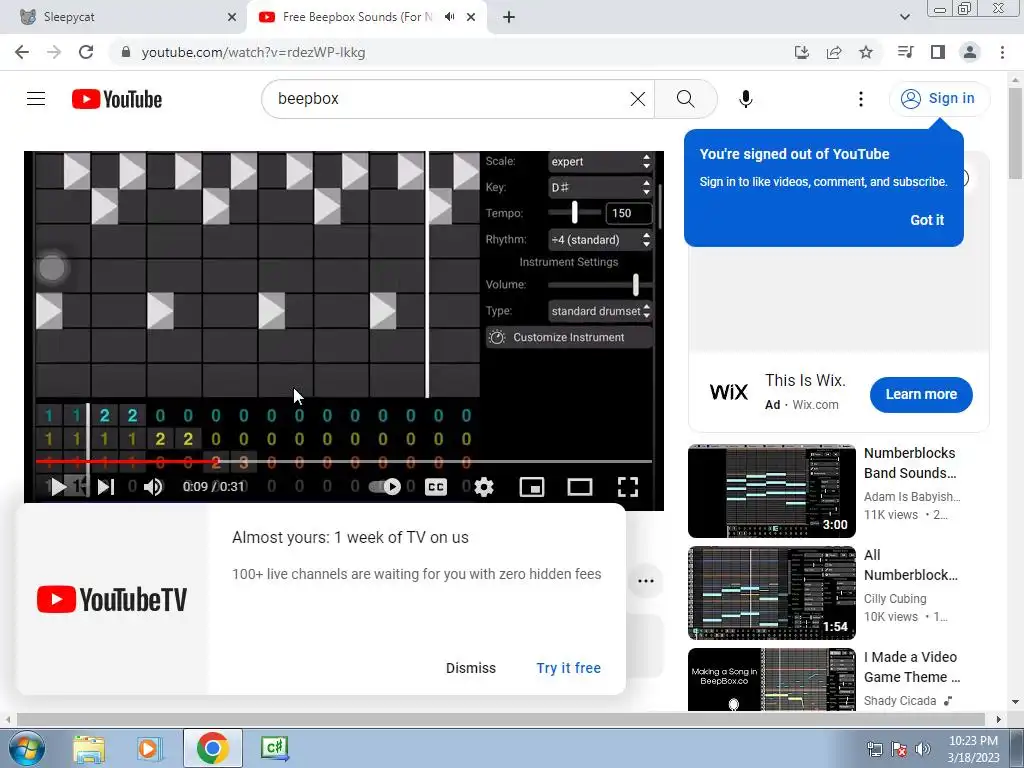The image size is (1024, 768).
Task: Open the taskbar clock showing 10:23 PM
Action: [972, 748]
